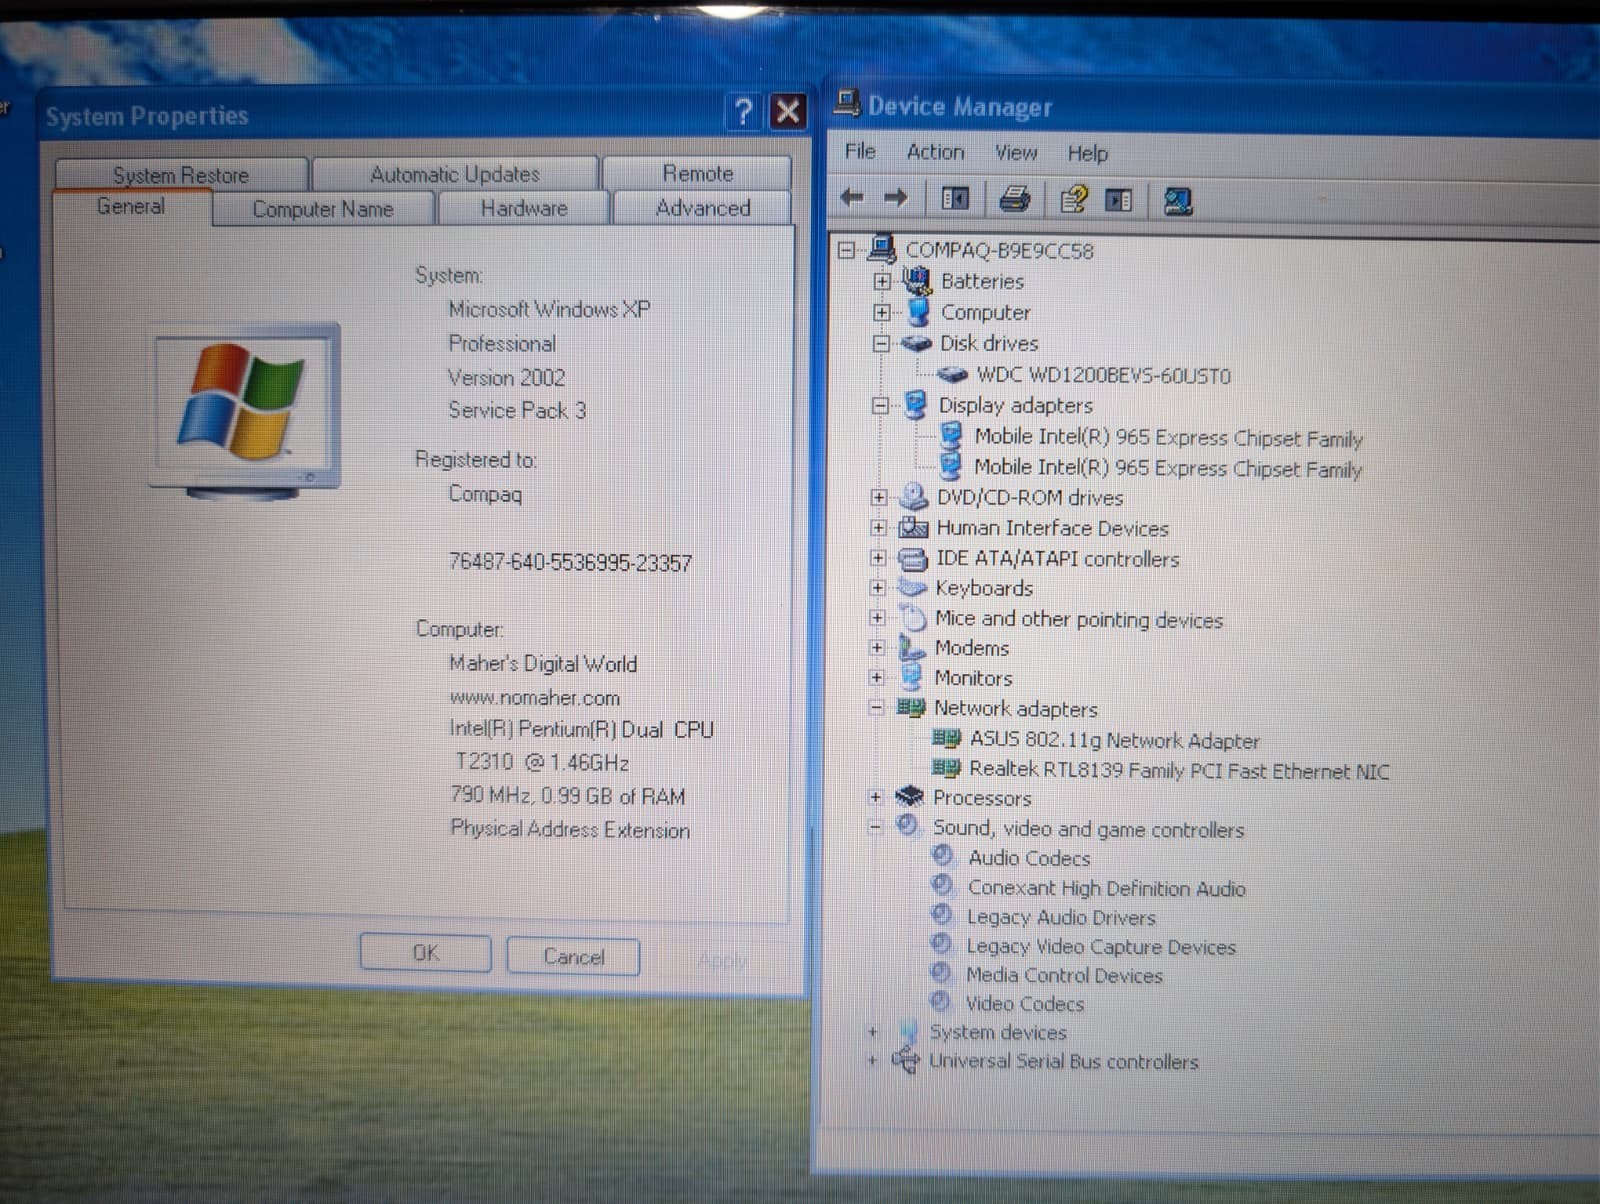Open the View menu
This screenshot has height=1204, width=1600.
coord(1015,153)
